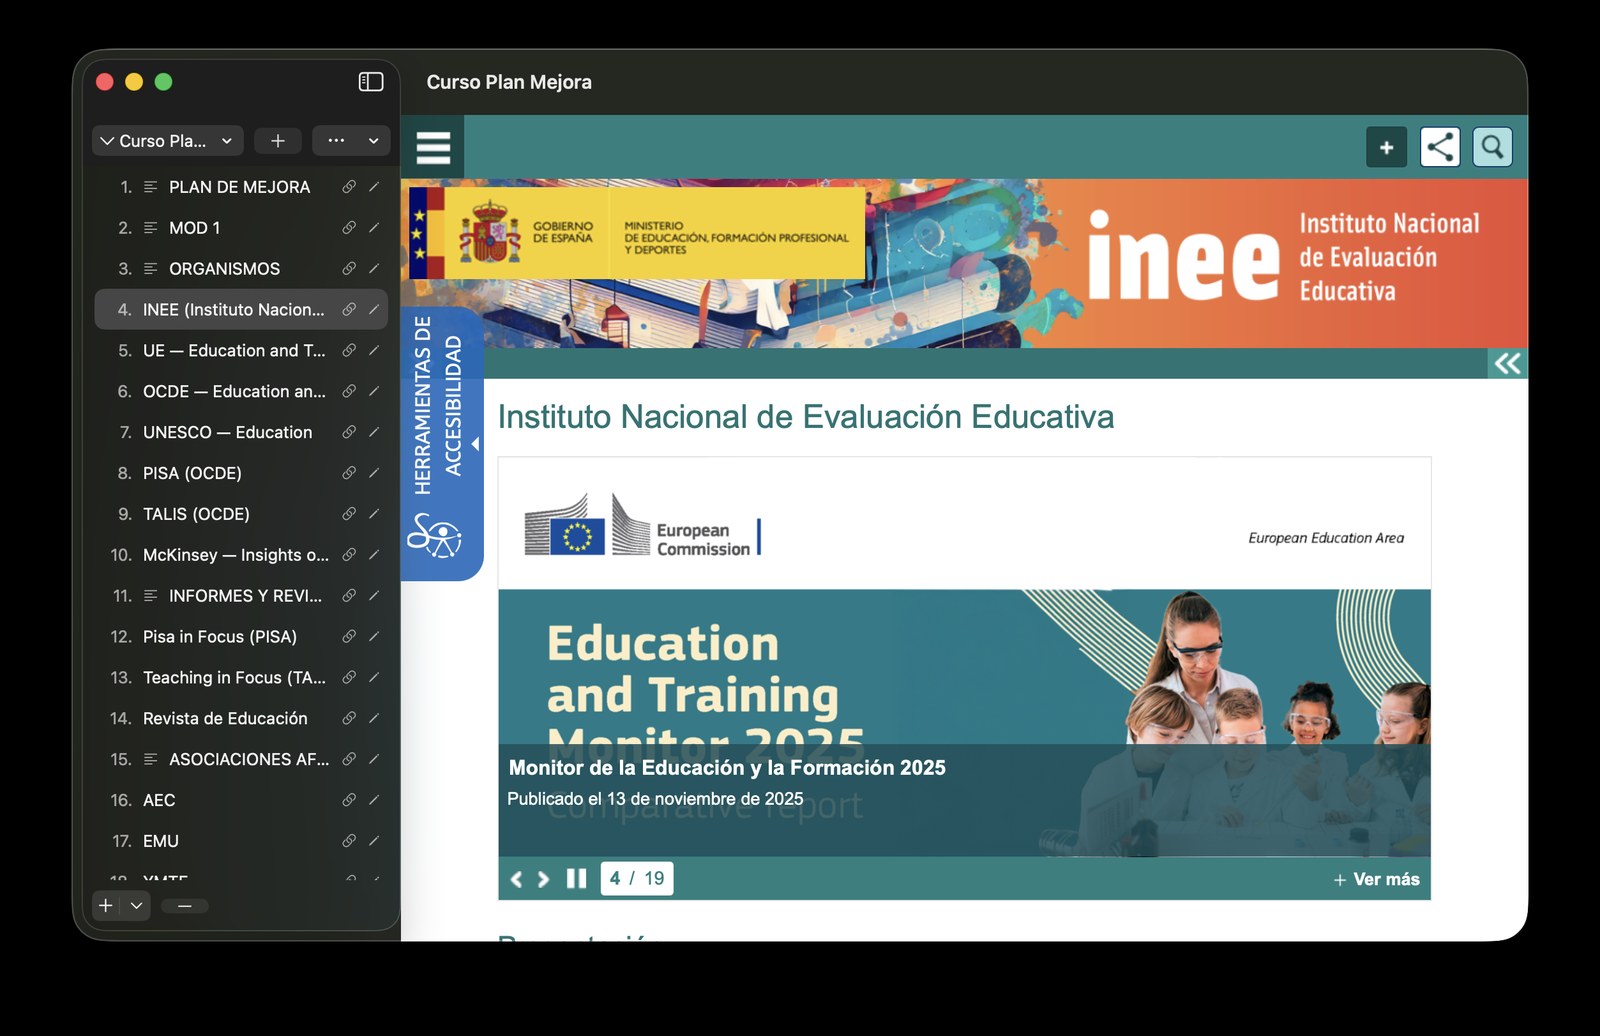Click the accessibility figure icon
Screen dimensions: 1600x1036
click(434, 536)
